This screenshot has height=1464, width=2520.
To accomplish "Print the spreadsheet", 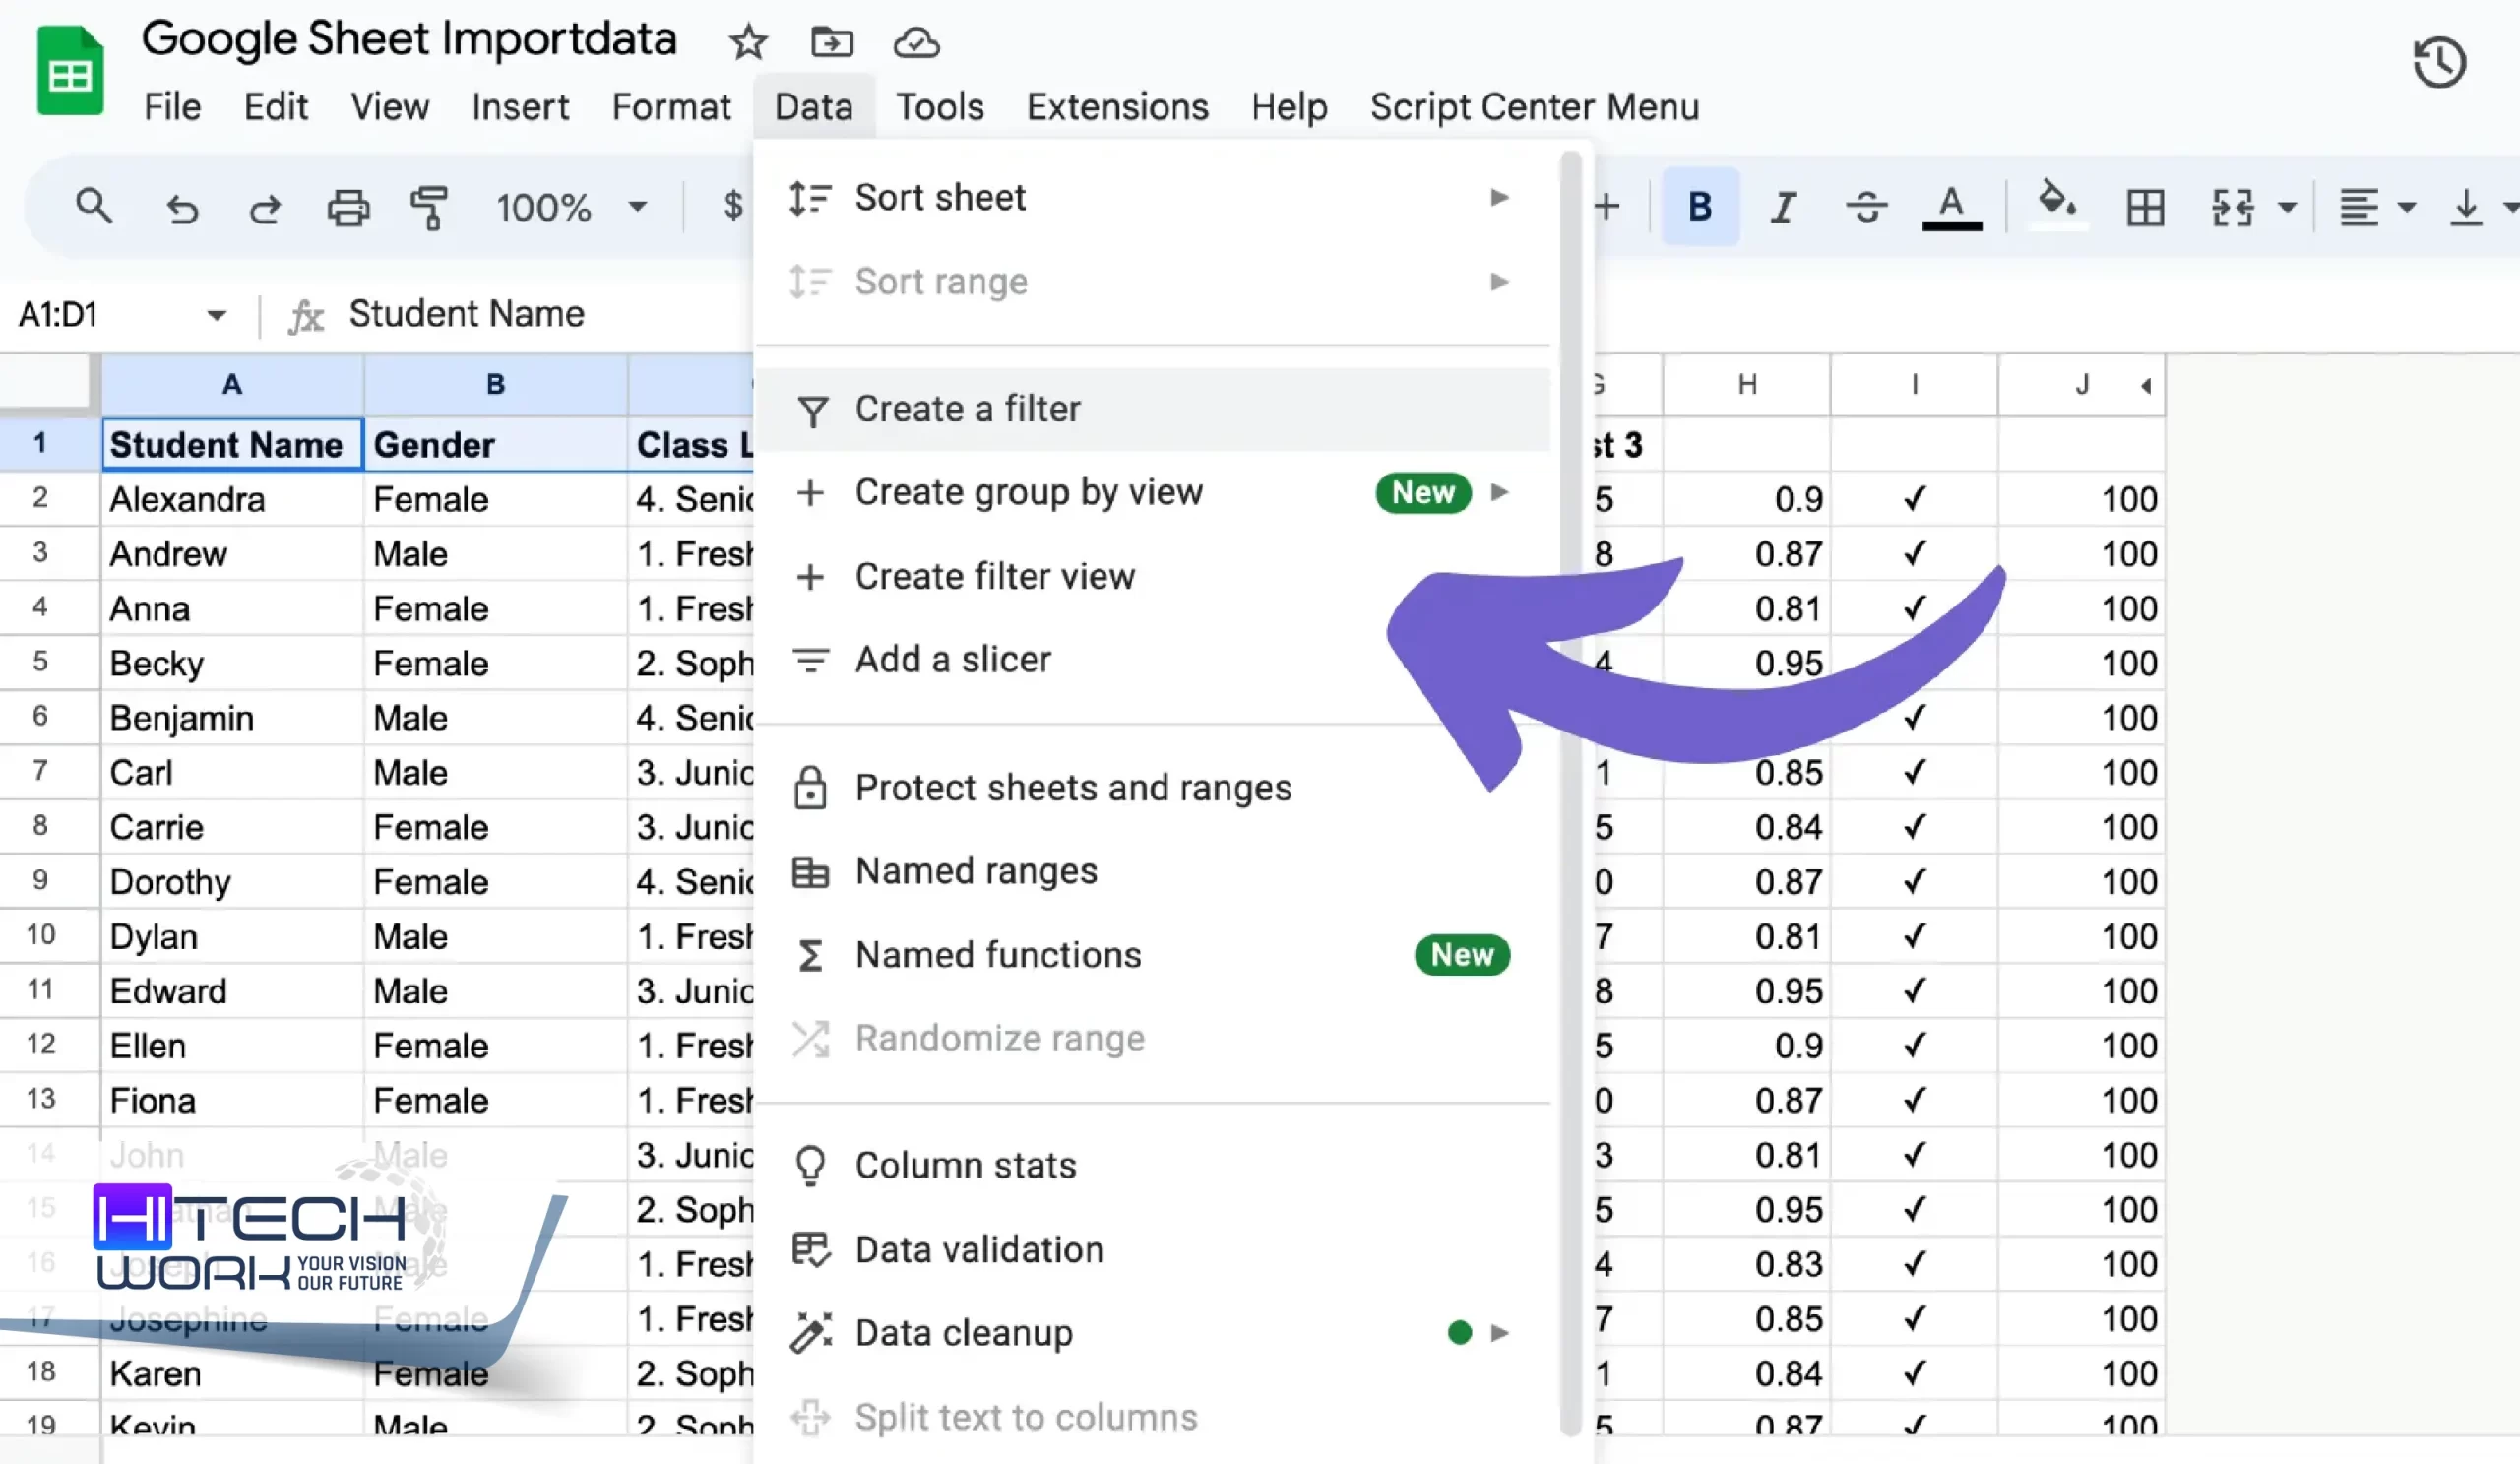I will click(x=347, y=207).
